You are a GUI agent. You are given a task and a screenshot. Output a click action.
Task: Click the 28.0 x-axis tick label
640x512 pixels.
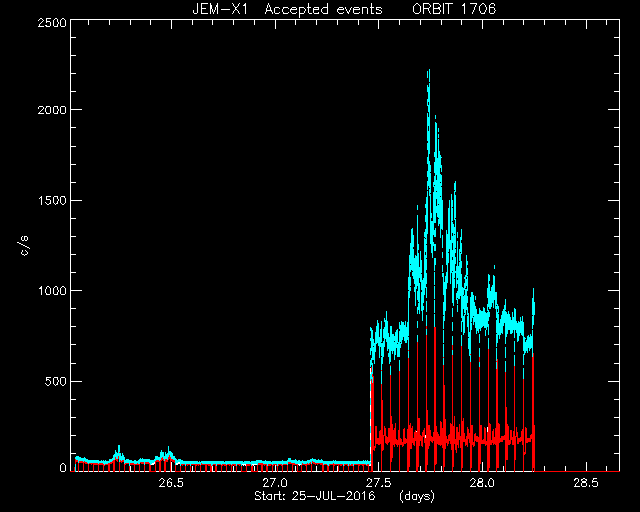pyautogui.click(x=482, y=483)
